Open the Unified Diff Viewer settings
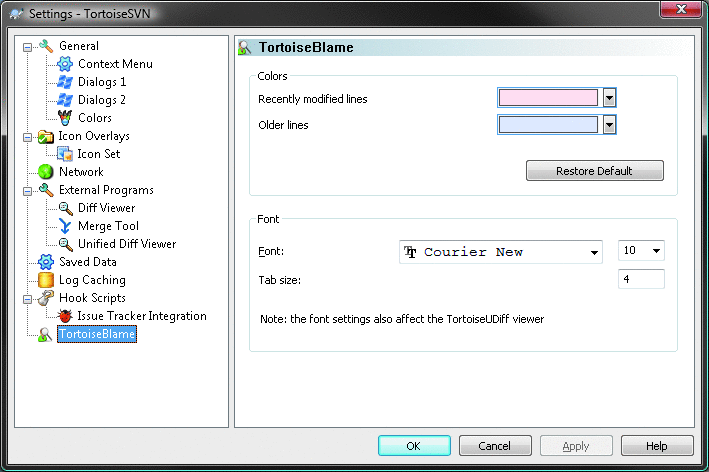The width and height of the screenshot is (709, 472). click(x=127, y=244)
